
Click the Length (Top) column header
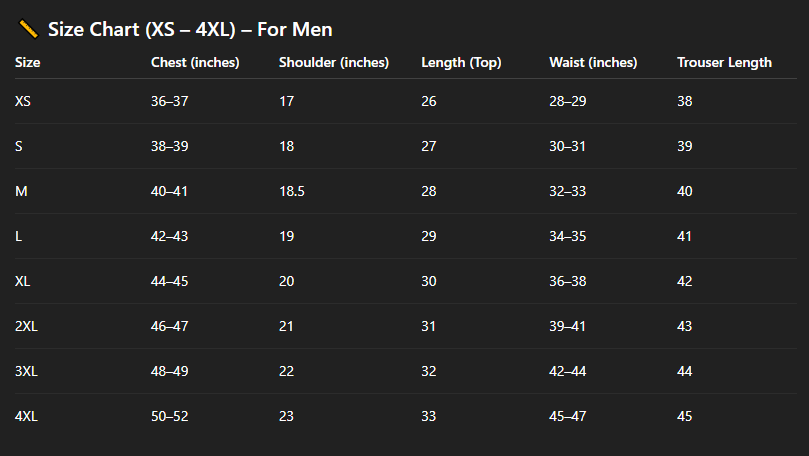coord(461,62)
